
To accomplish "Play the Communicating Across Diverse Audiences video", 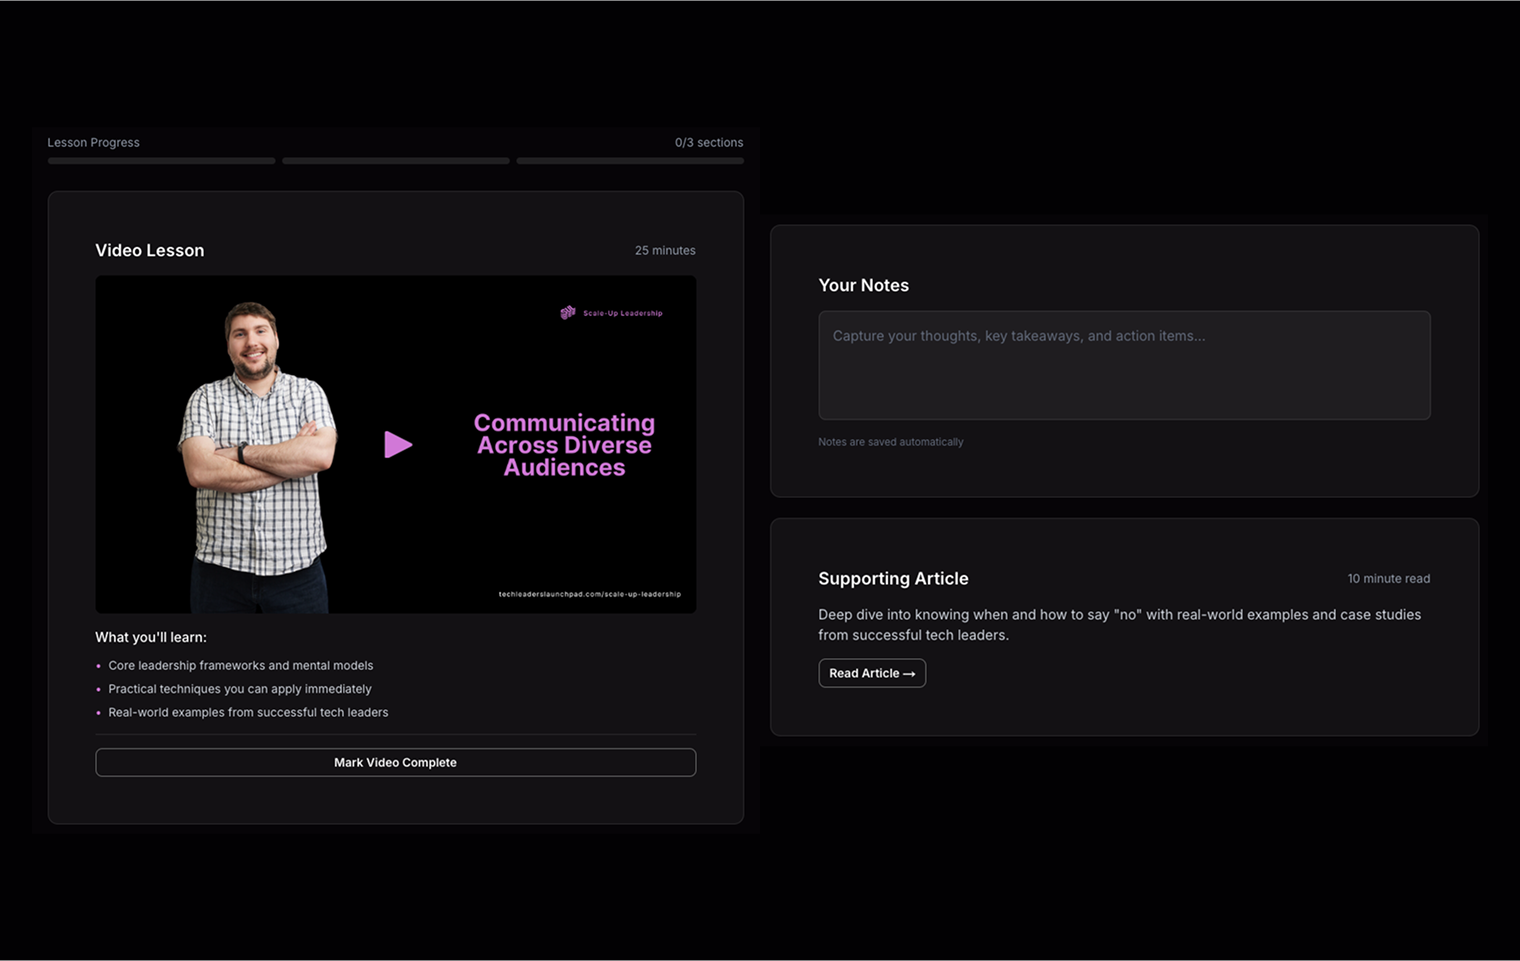I will [398, 444].
